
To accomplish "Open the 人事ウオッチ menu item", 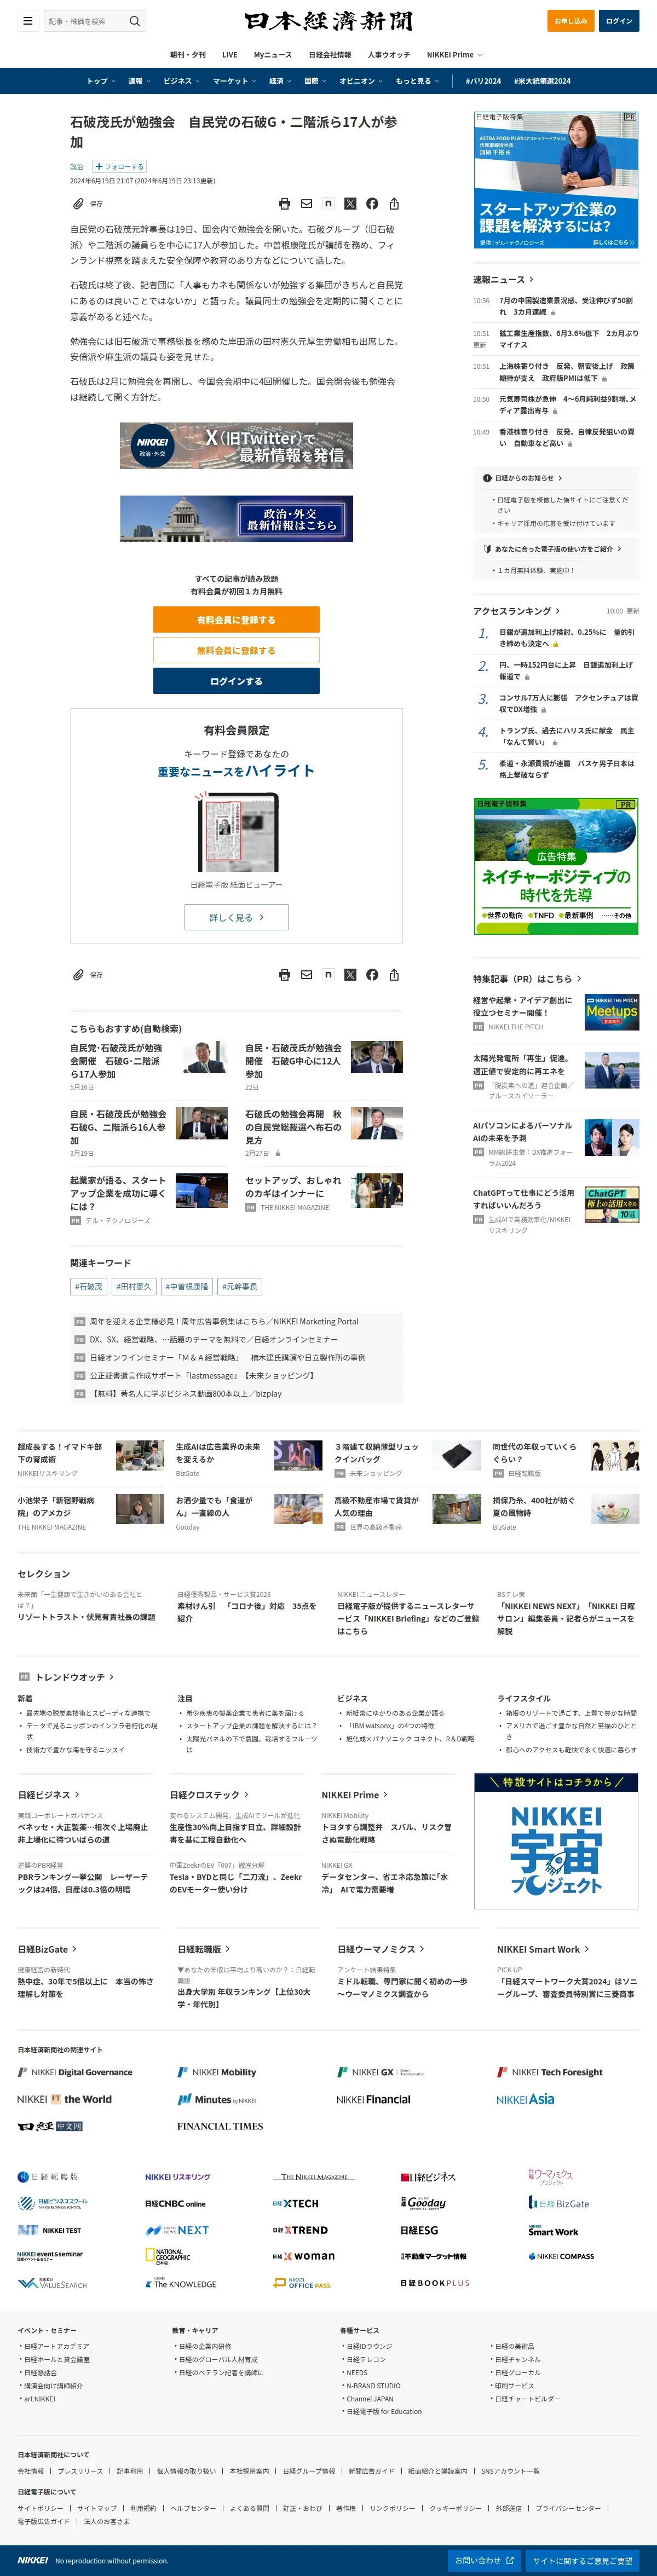I will 389,55.
